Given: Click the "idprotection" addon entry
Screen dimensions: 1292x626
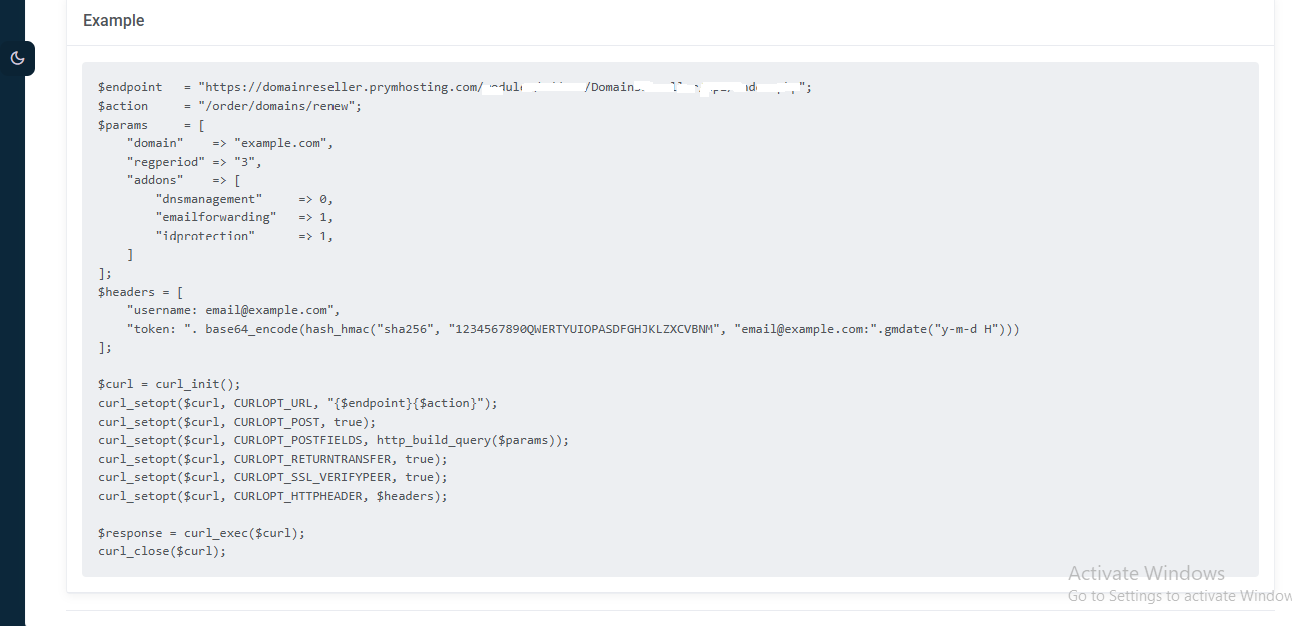Looking at the screenshot, I should [205, 236].
